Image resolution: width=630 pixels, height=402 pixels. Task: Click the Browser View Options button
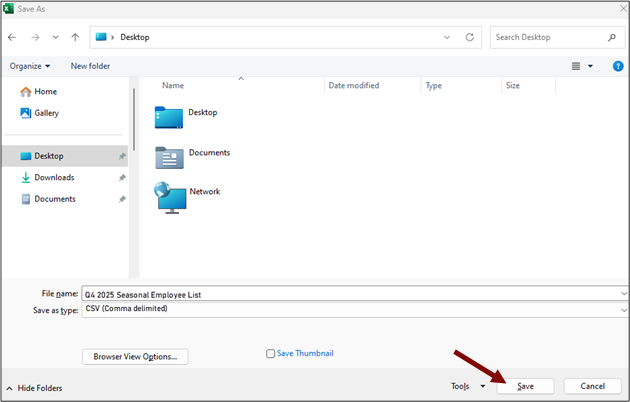pyautogui.click(x=135, y=356)
